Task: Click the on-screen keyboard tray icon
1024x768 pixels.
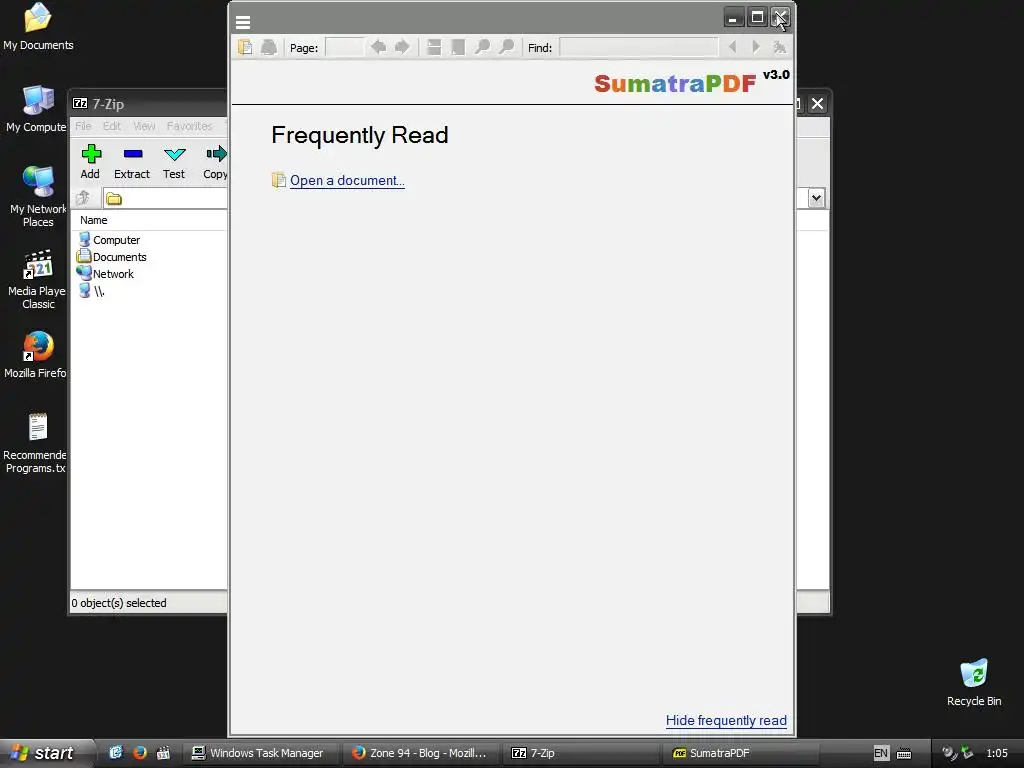Action: pos(904,754)
